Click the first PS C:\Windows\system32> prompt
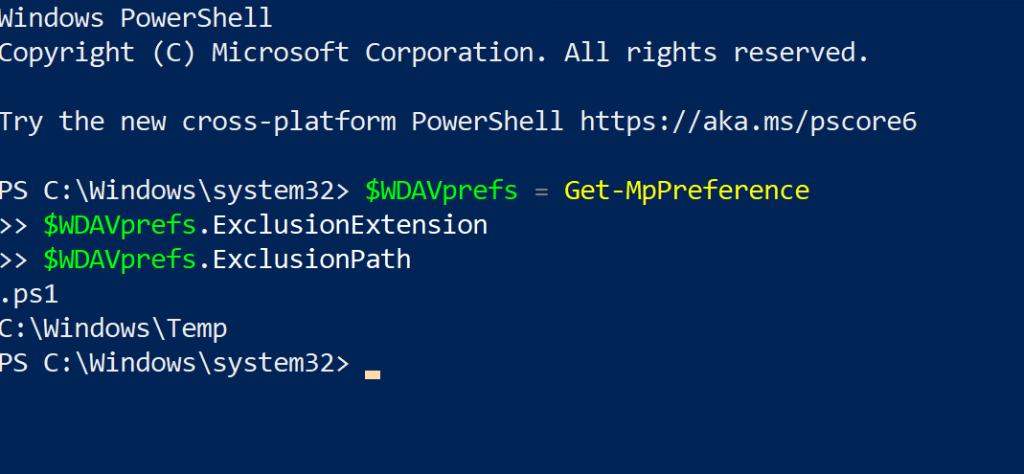This screenshot has height=474, width=1024. (173, 190)
